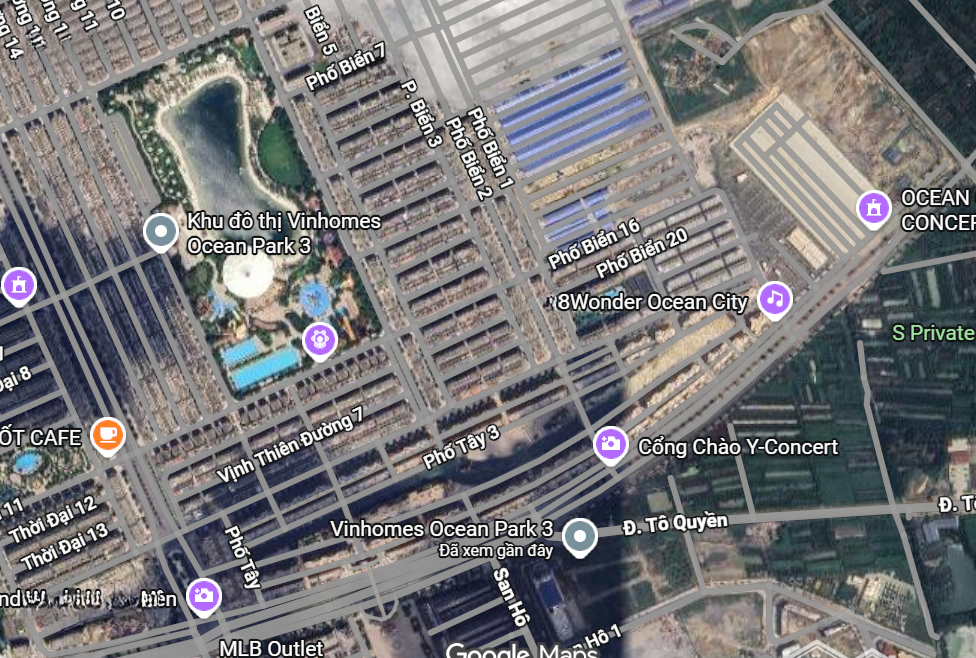
Task: Select the purple landmark pin at left edge
Action: coord(19,286)
